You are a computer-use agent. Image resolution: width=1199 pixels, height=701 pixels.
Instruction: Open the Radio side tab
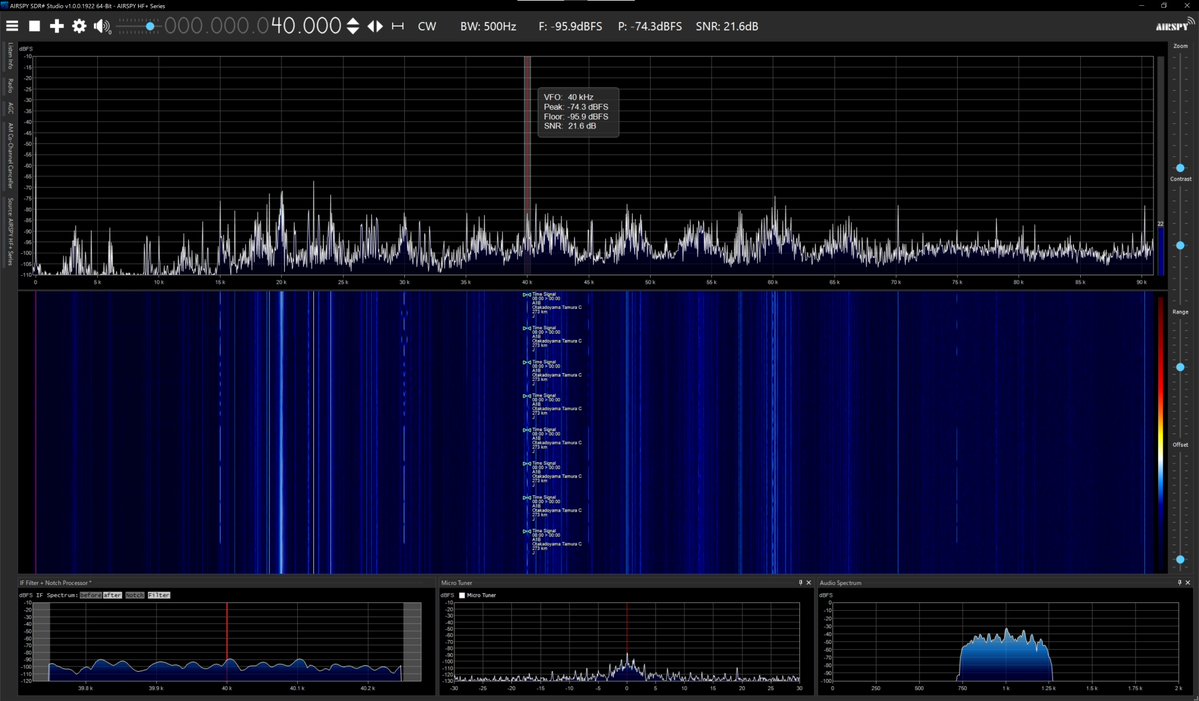[x=11, y=86]
